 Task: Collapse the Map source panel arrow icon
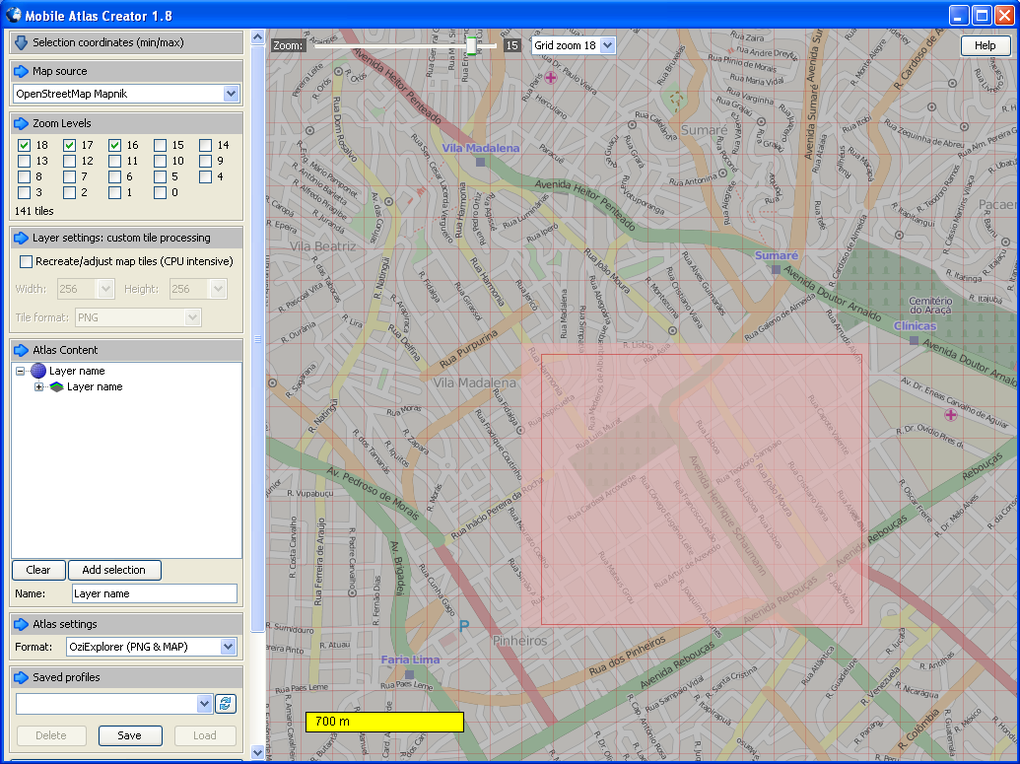coord(21,71)
